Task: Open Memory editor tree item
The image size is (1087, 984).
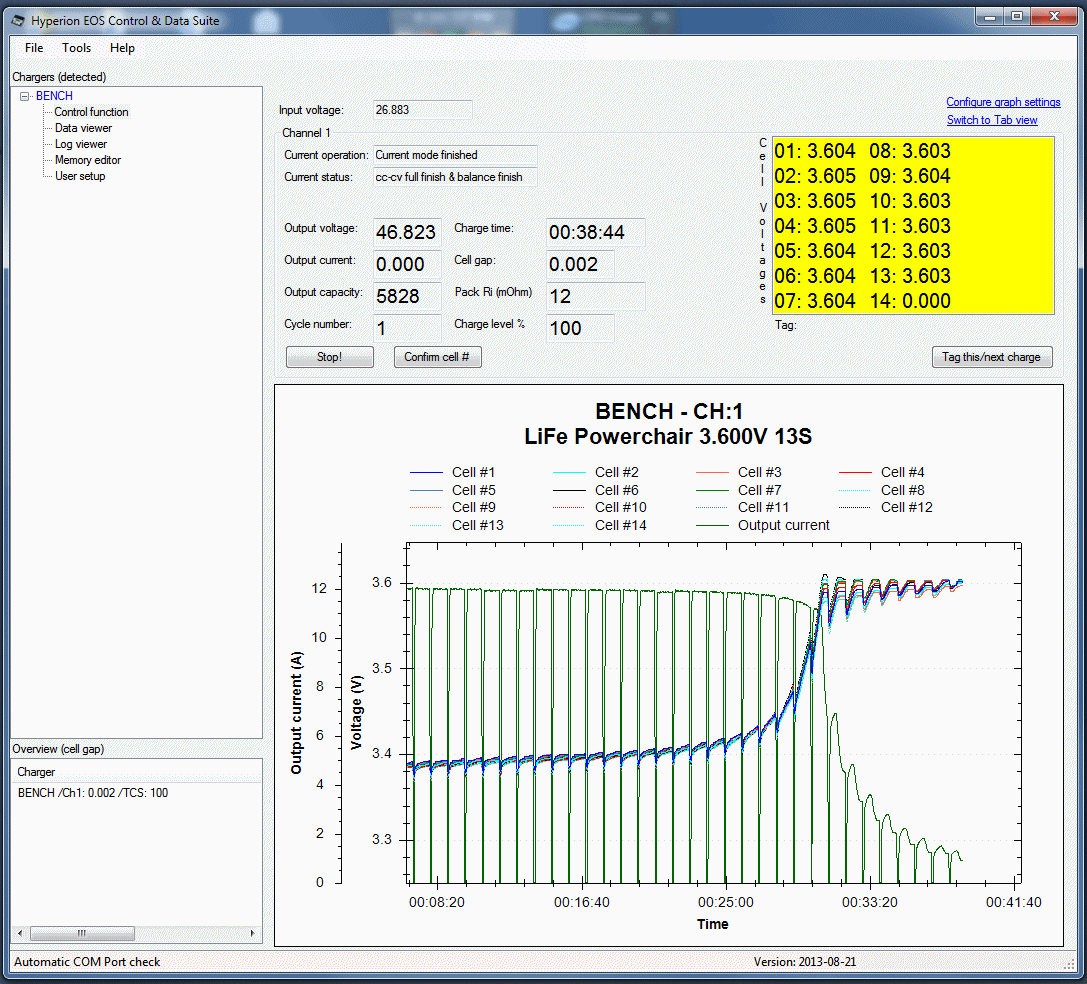Action: point(88,160)
